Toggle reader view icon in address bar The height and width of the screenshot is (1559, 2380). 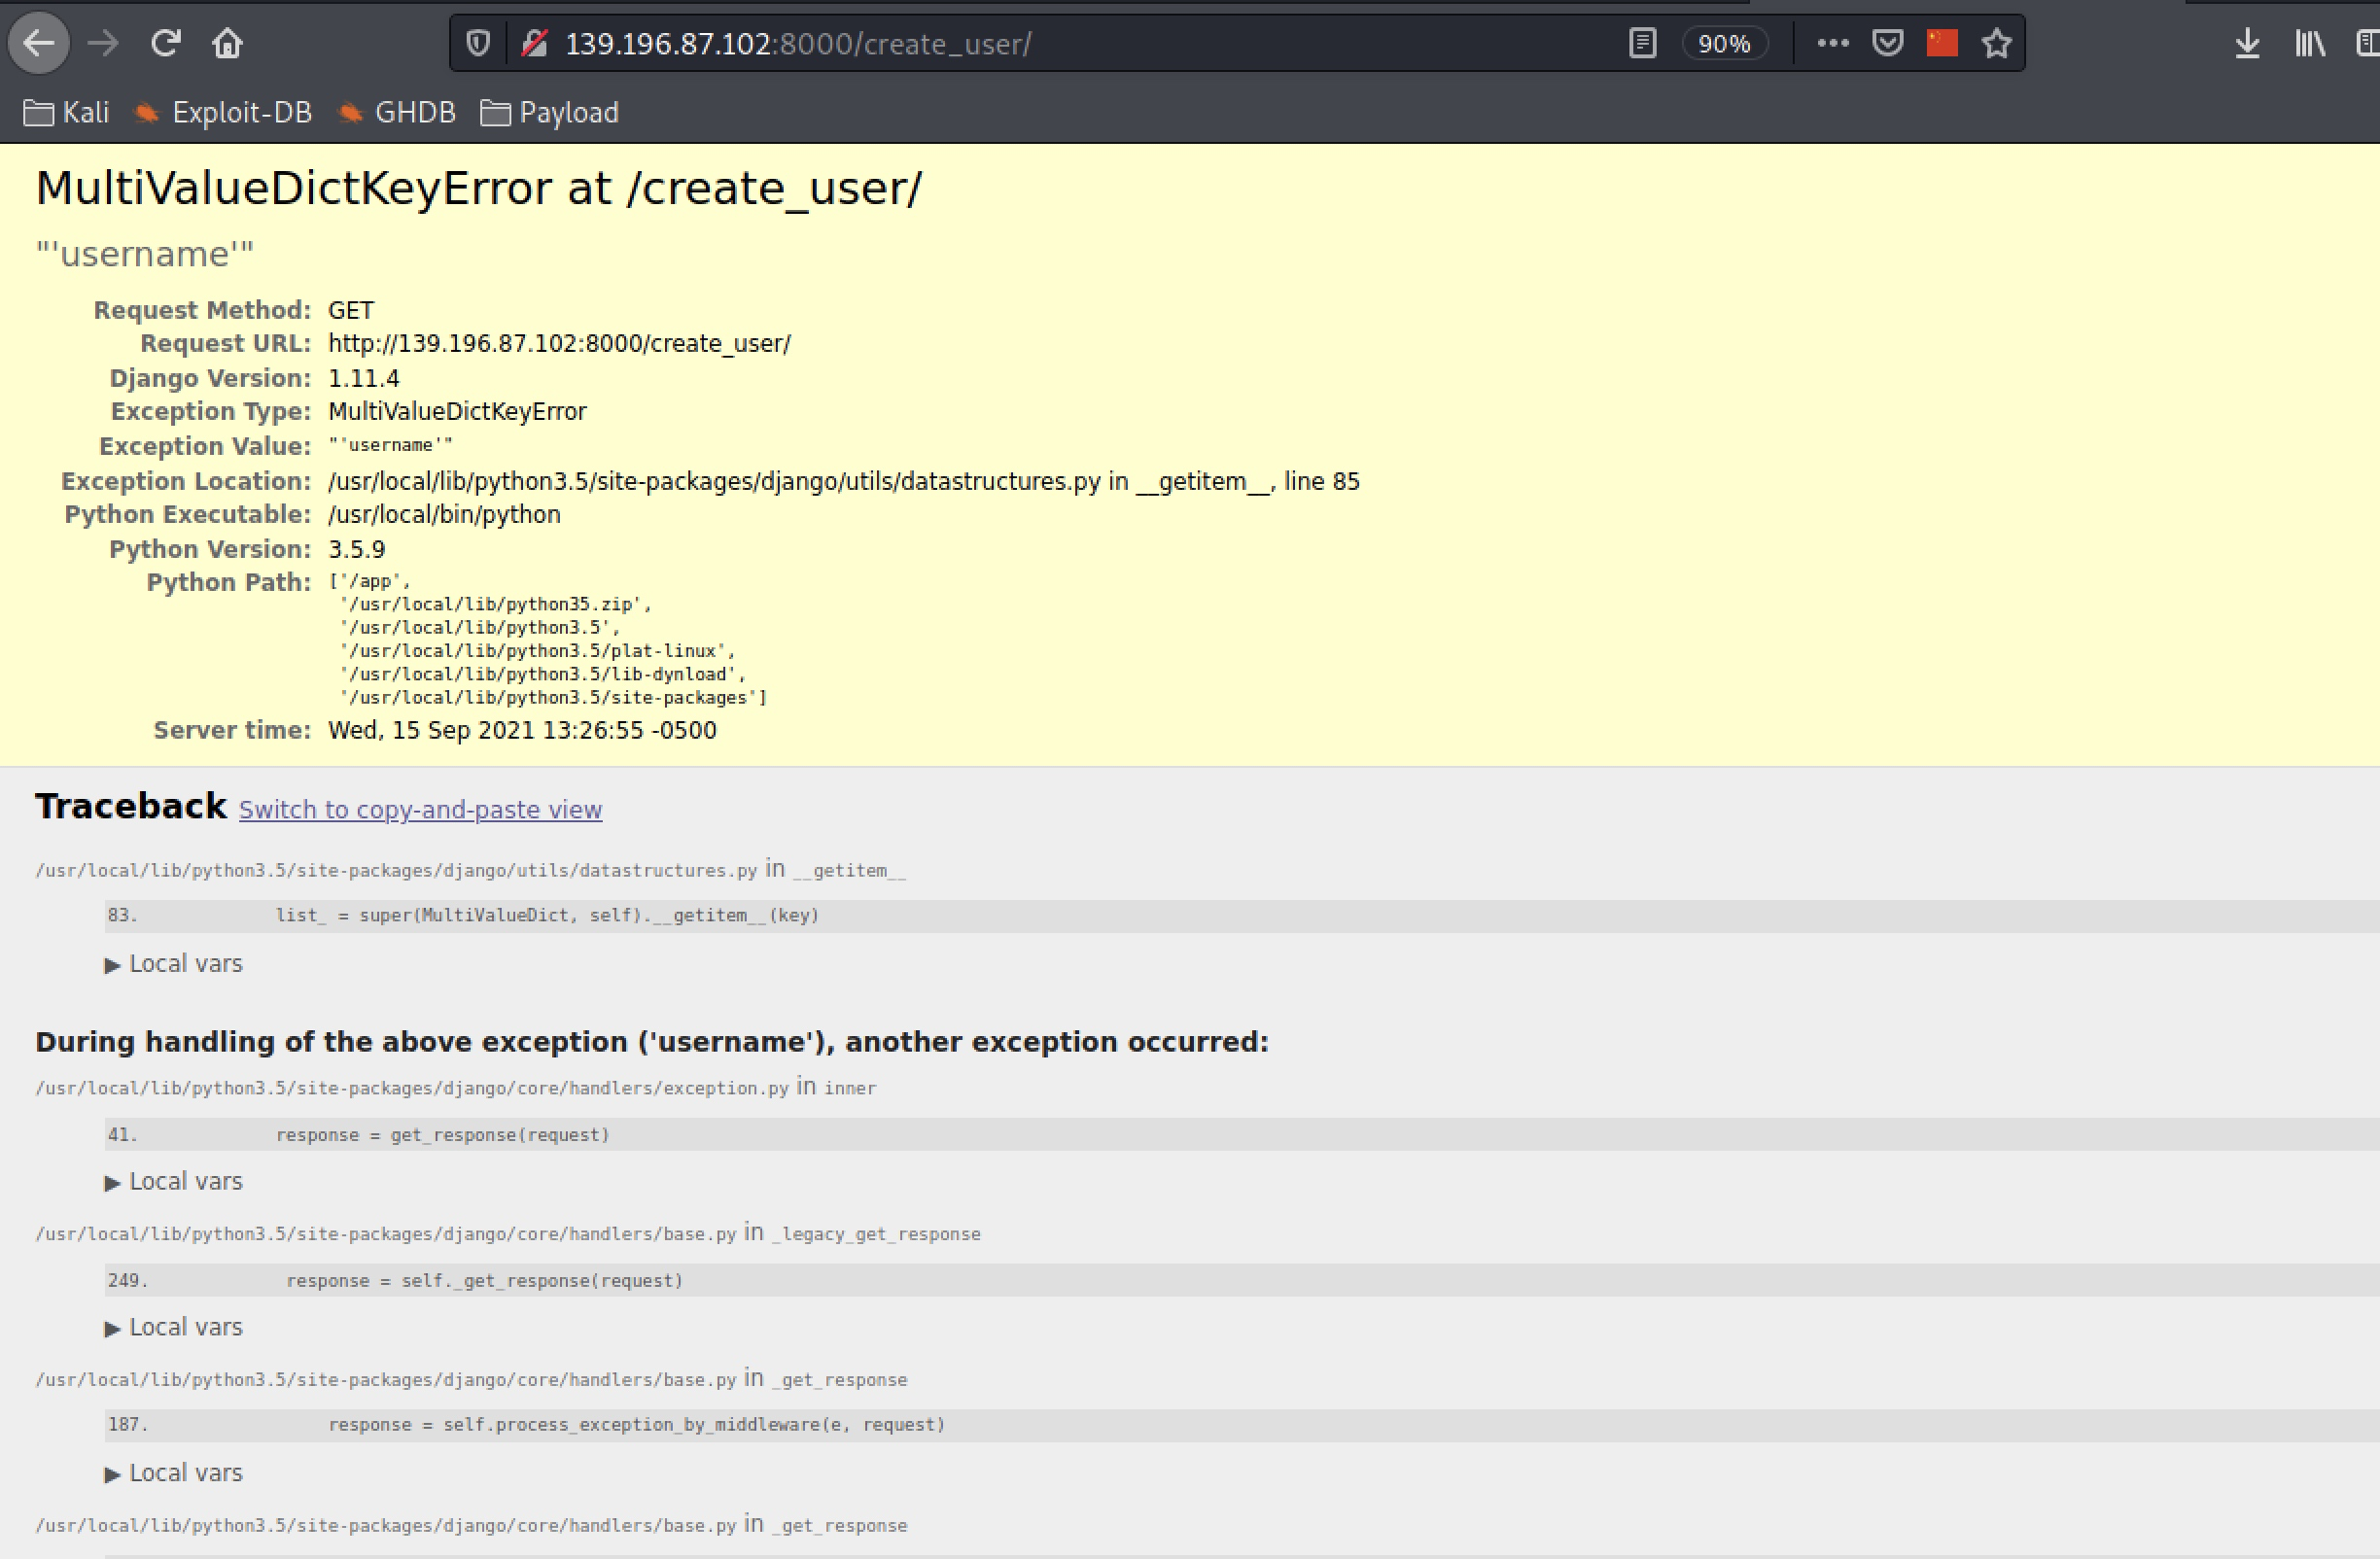tap(1642, 43)
